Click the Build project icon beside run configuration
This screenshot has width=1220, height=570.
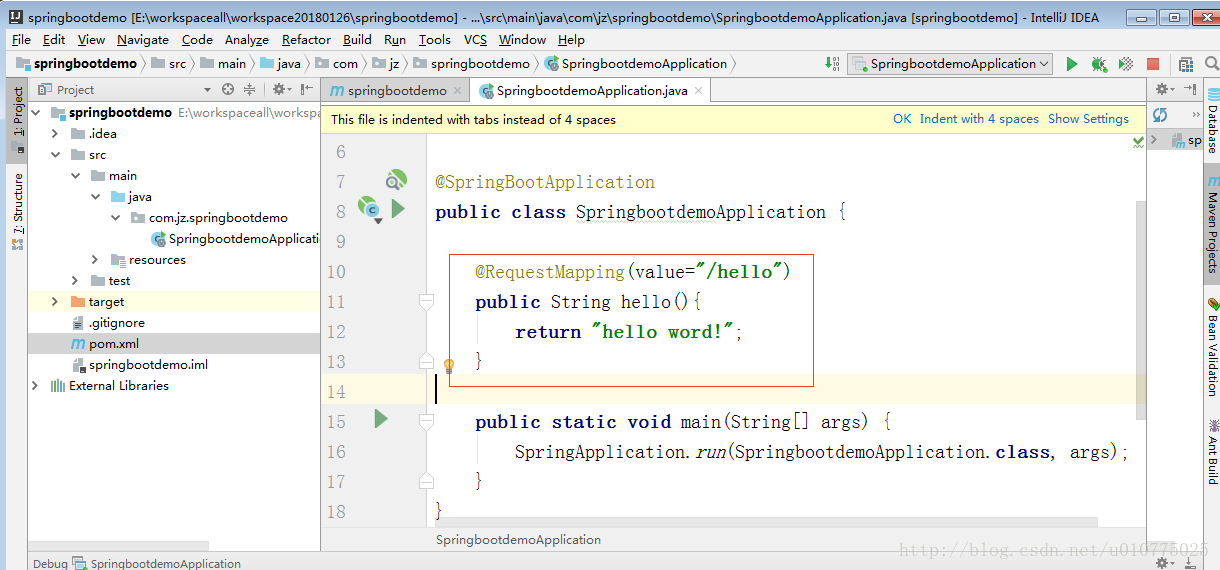point(832,63)
